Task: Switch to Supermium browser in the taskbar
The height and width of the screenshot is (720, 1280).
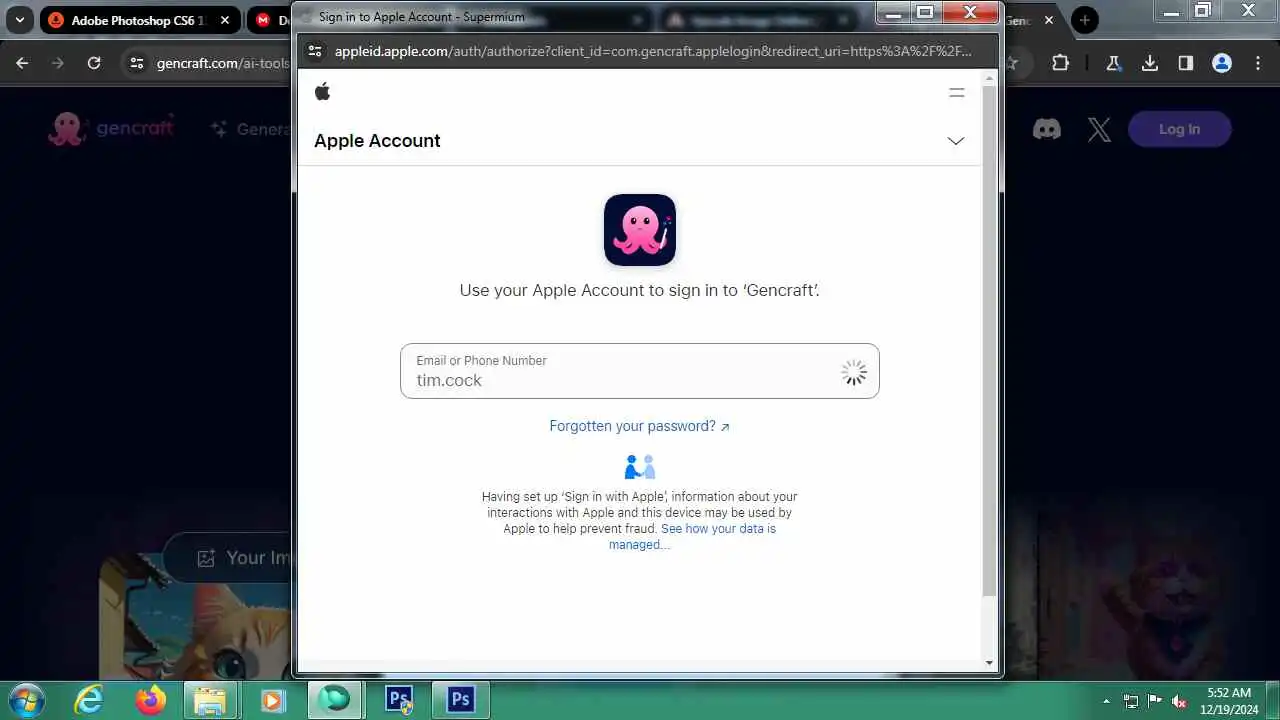Action: 334,699
